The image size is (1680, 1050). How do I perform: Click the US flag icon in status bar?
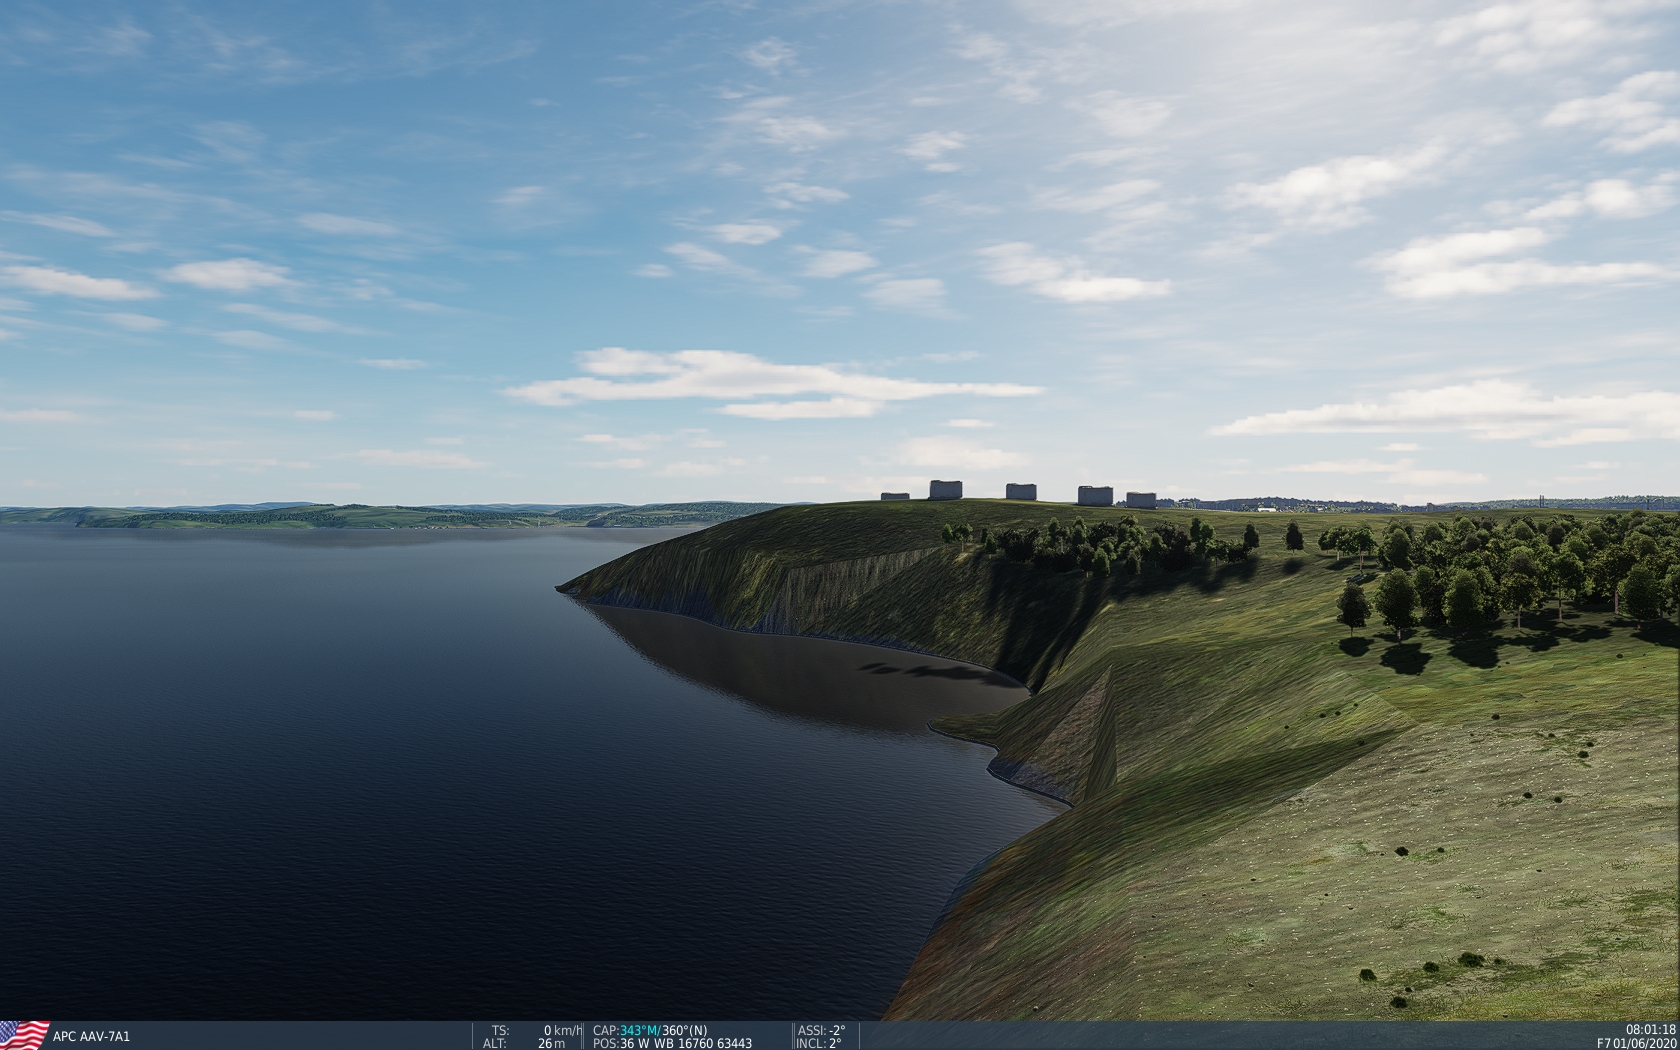click(24, 1035)
